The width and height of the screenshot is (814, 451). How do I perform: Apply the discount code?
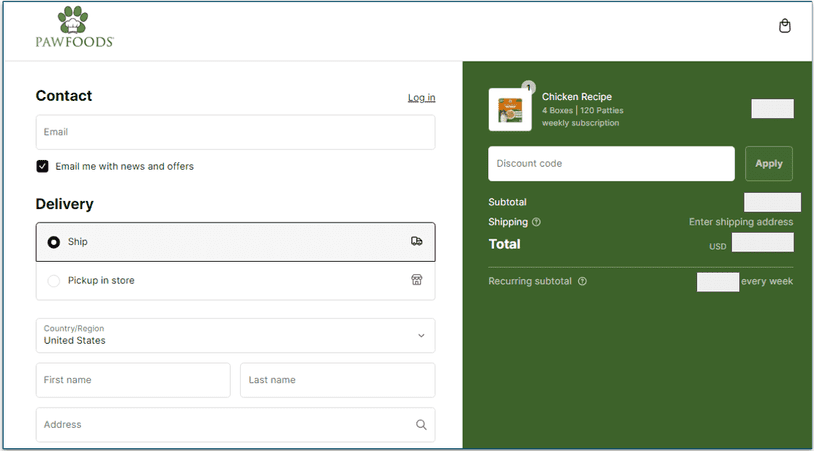[768, 163]
